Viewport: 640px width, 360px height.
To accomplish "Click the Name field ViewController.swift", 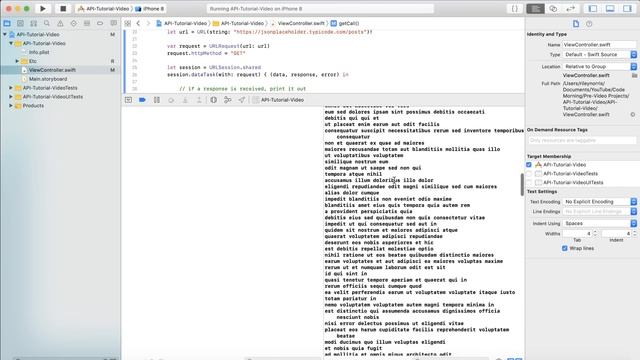I will (599, 44).
